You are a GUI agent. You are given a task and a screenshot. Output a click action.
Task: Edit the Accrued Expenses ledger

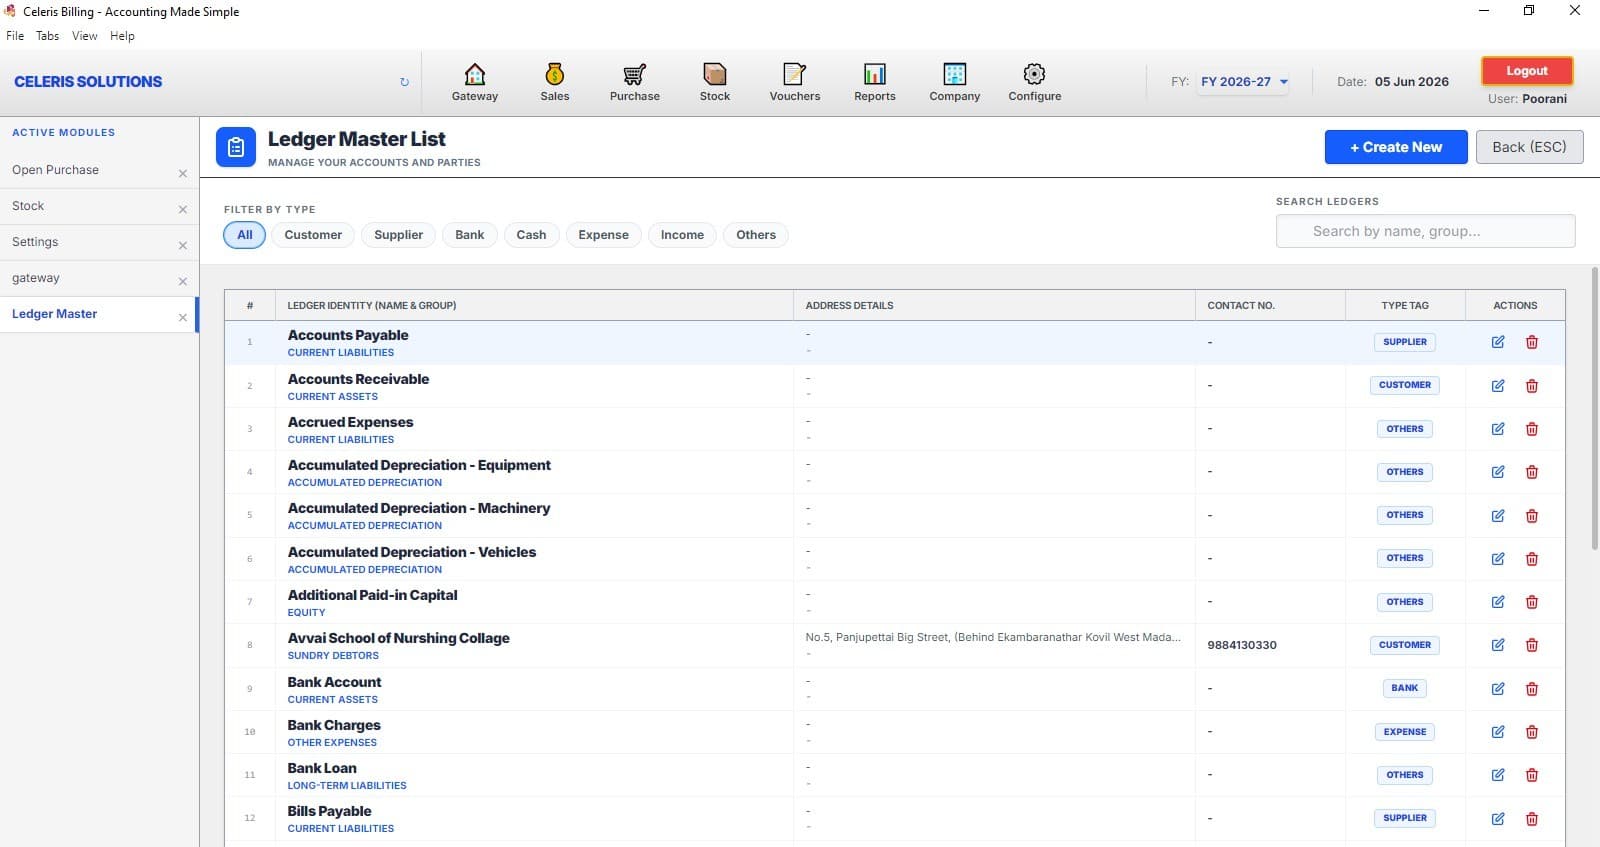(x=1498, y=429)
